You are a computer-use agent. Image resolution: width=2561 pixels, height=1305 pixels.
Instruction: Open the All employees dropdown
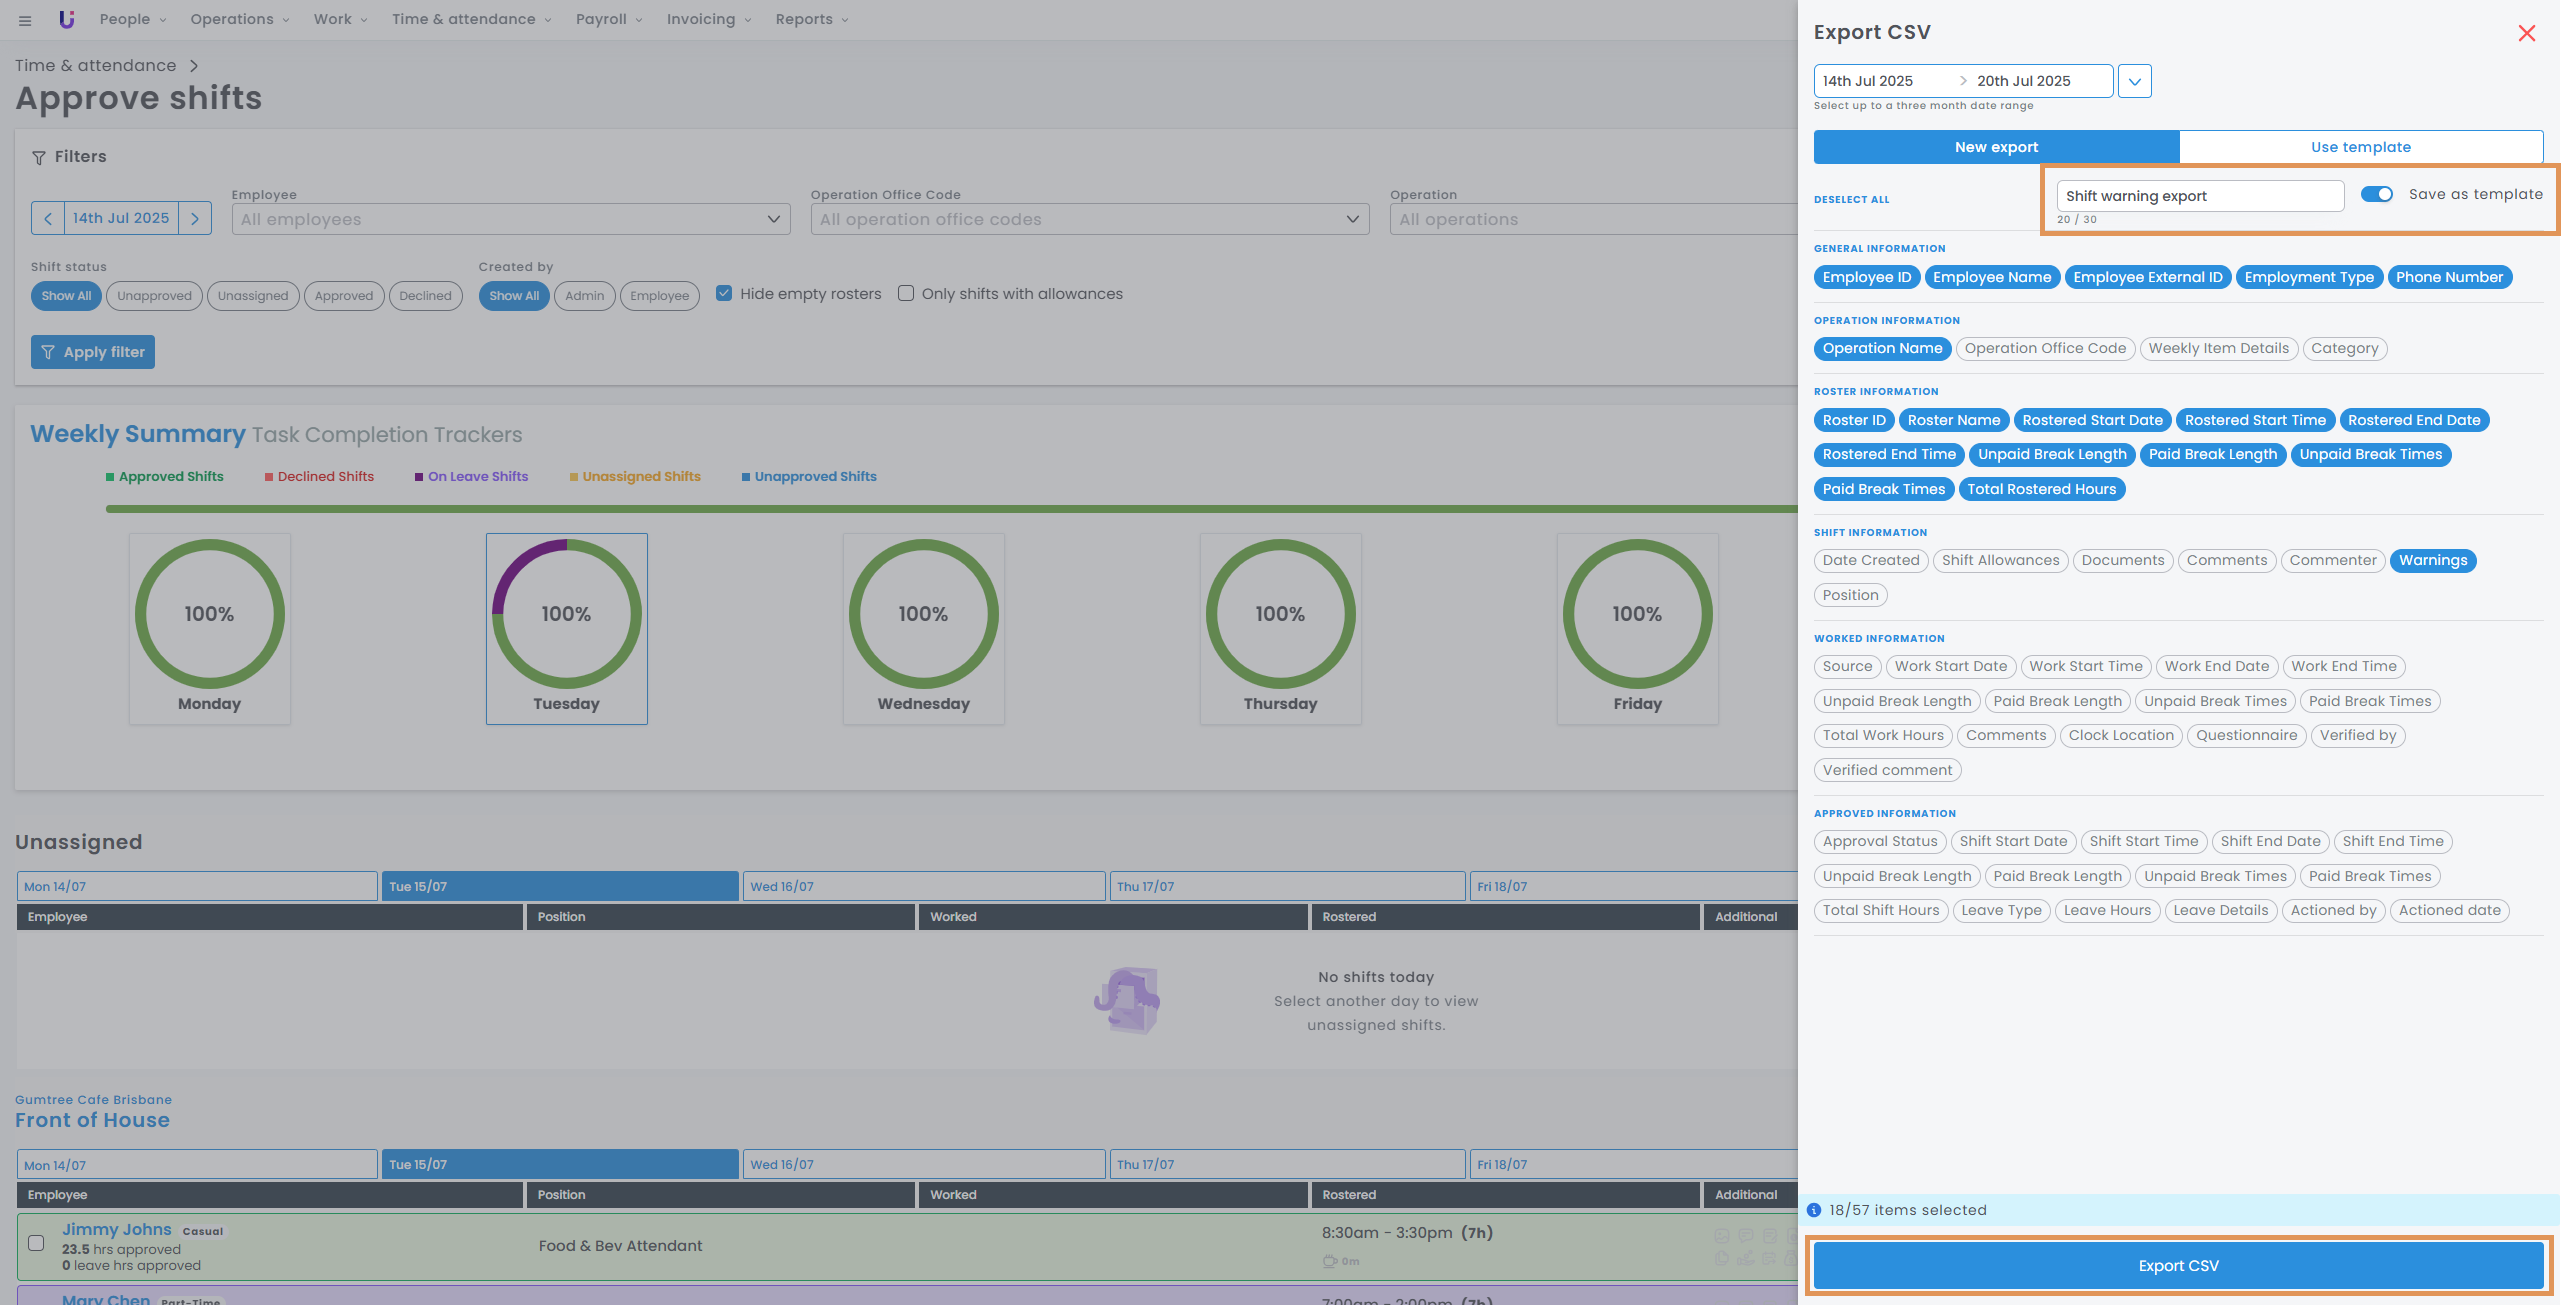pyautogui.click(x=510, y=219)
